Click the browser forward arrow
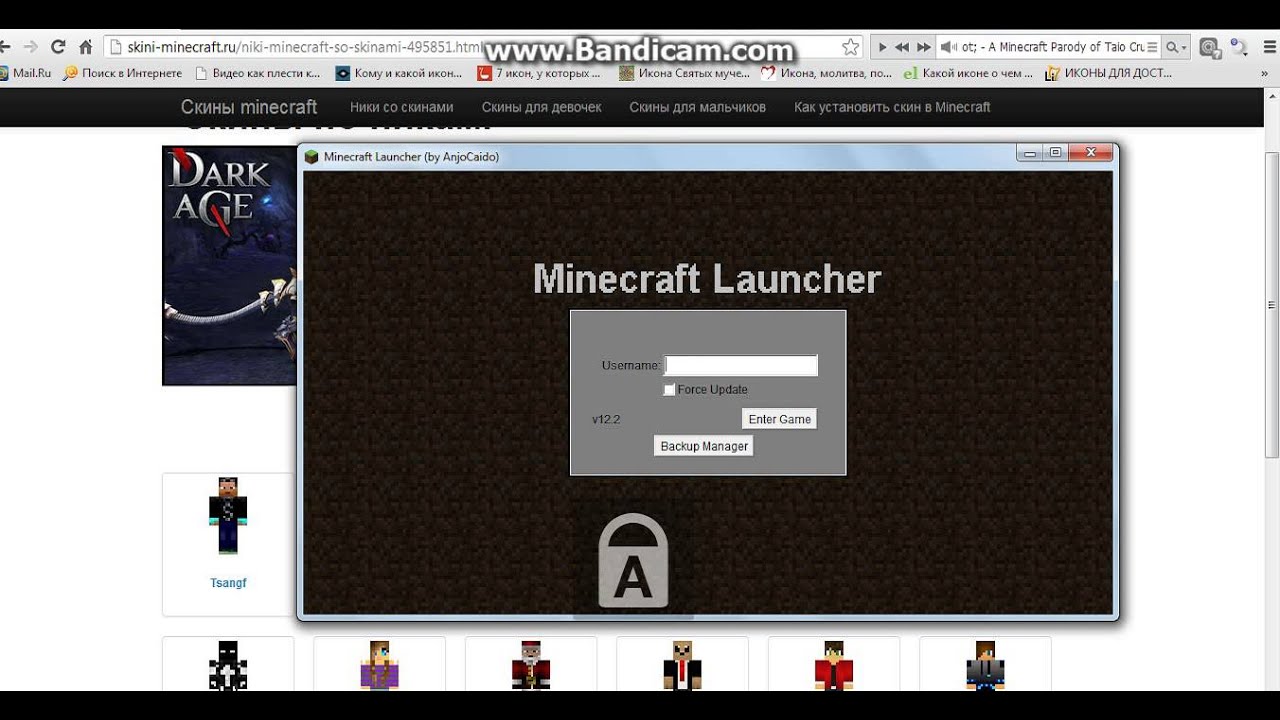The width and height of the screenshot is (1280, 720). tap(31, 47)
